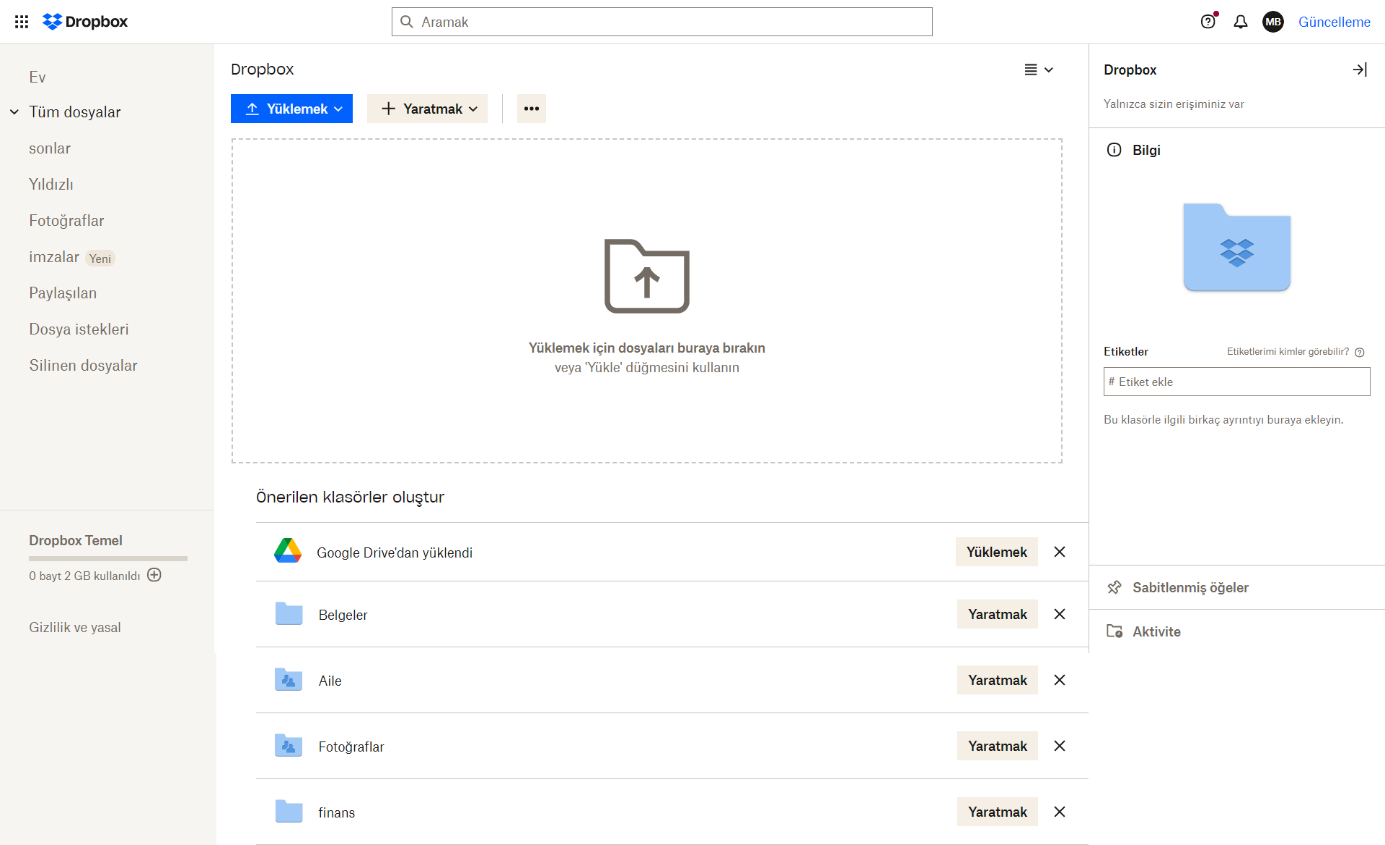1385x845 pixels.
Task: Collapse the Tüm dosyalar chevron
Action: point(14,112)
